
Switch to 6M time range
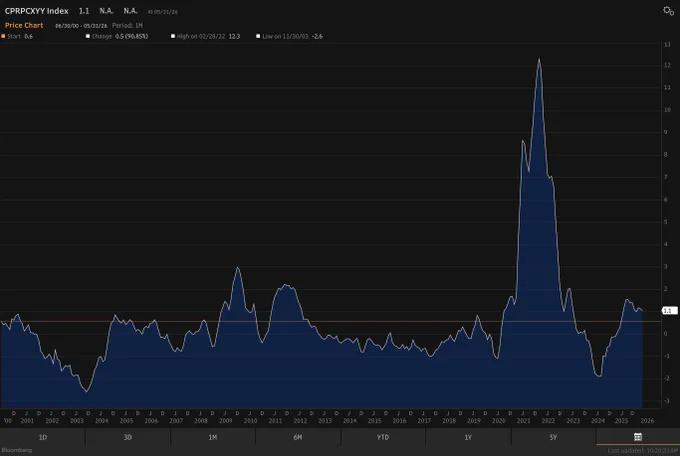298,437
